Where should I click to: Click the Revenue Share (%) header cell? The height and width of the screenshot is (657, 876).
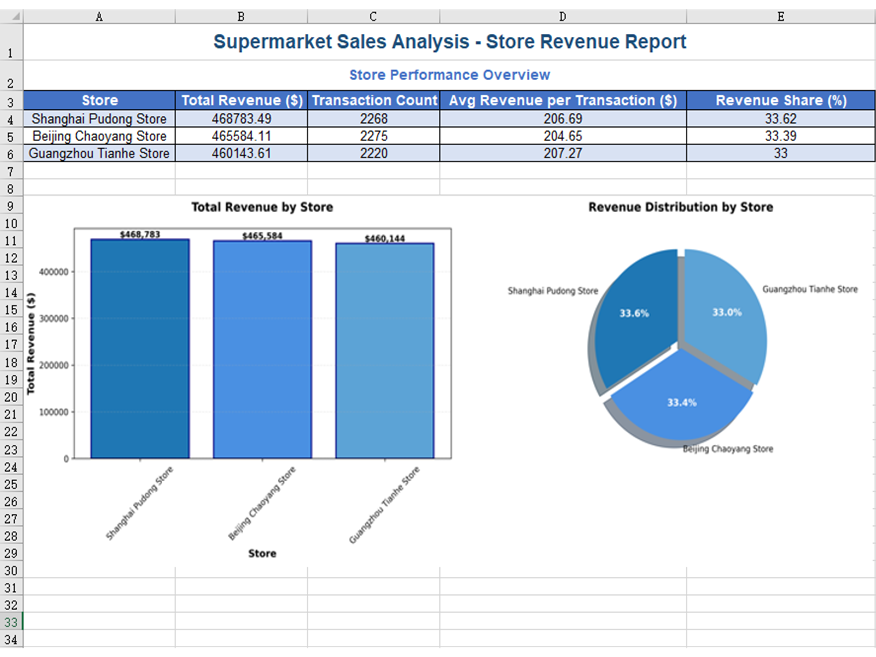(780, 100)
